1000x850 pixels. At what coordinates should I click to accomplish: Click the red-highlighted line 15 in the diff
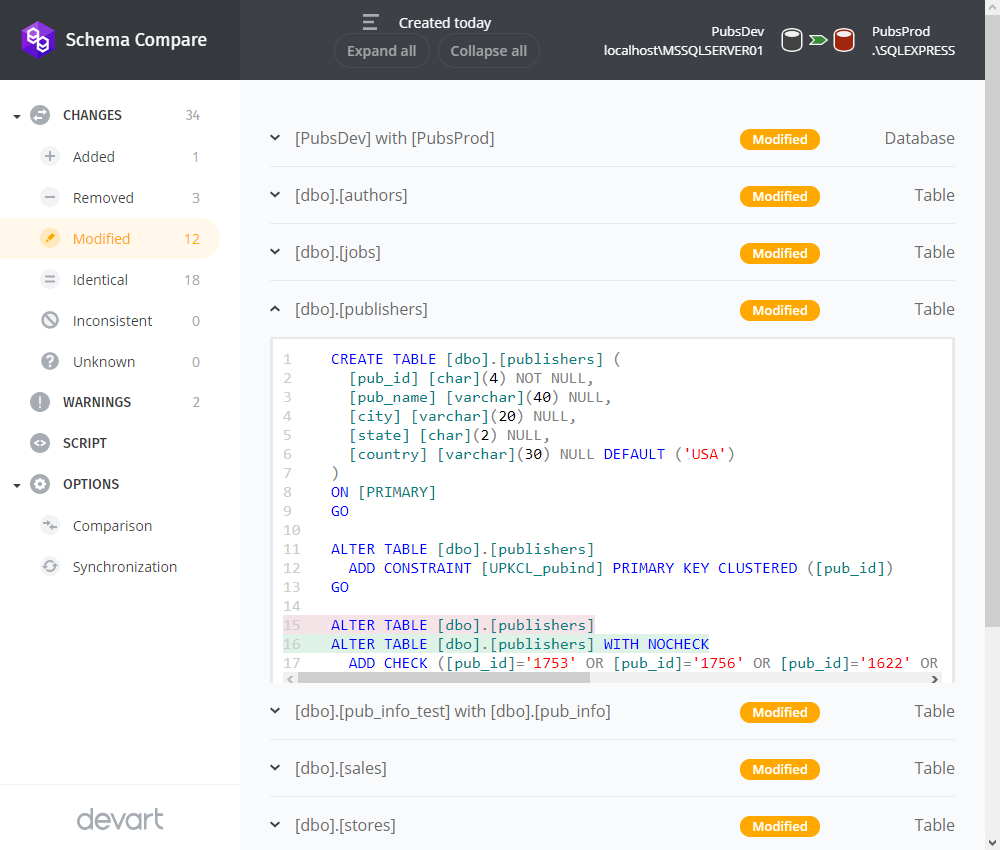439,625
